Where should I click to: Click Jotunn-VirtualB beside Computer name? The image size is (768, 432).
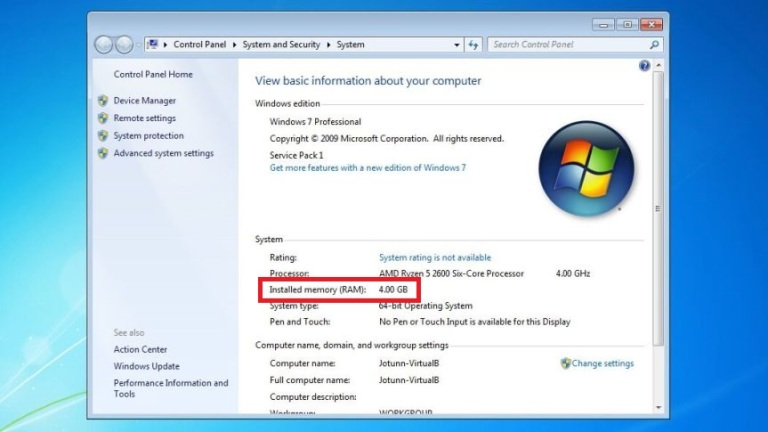(408, 363)
